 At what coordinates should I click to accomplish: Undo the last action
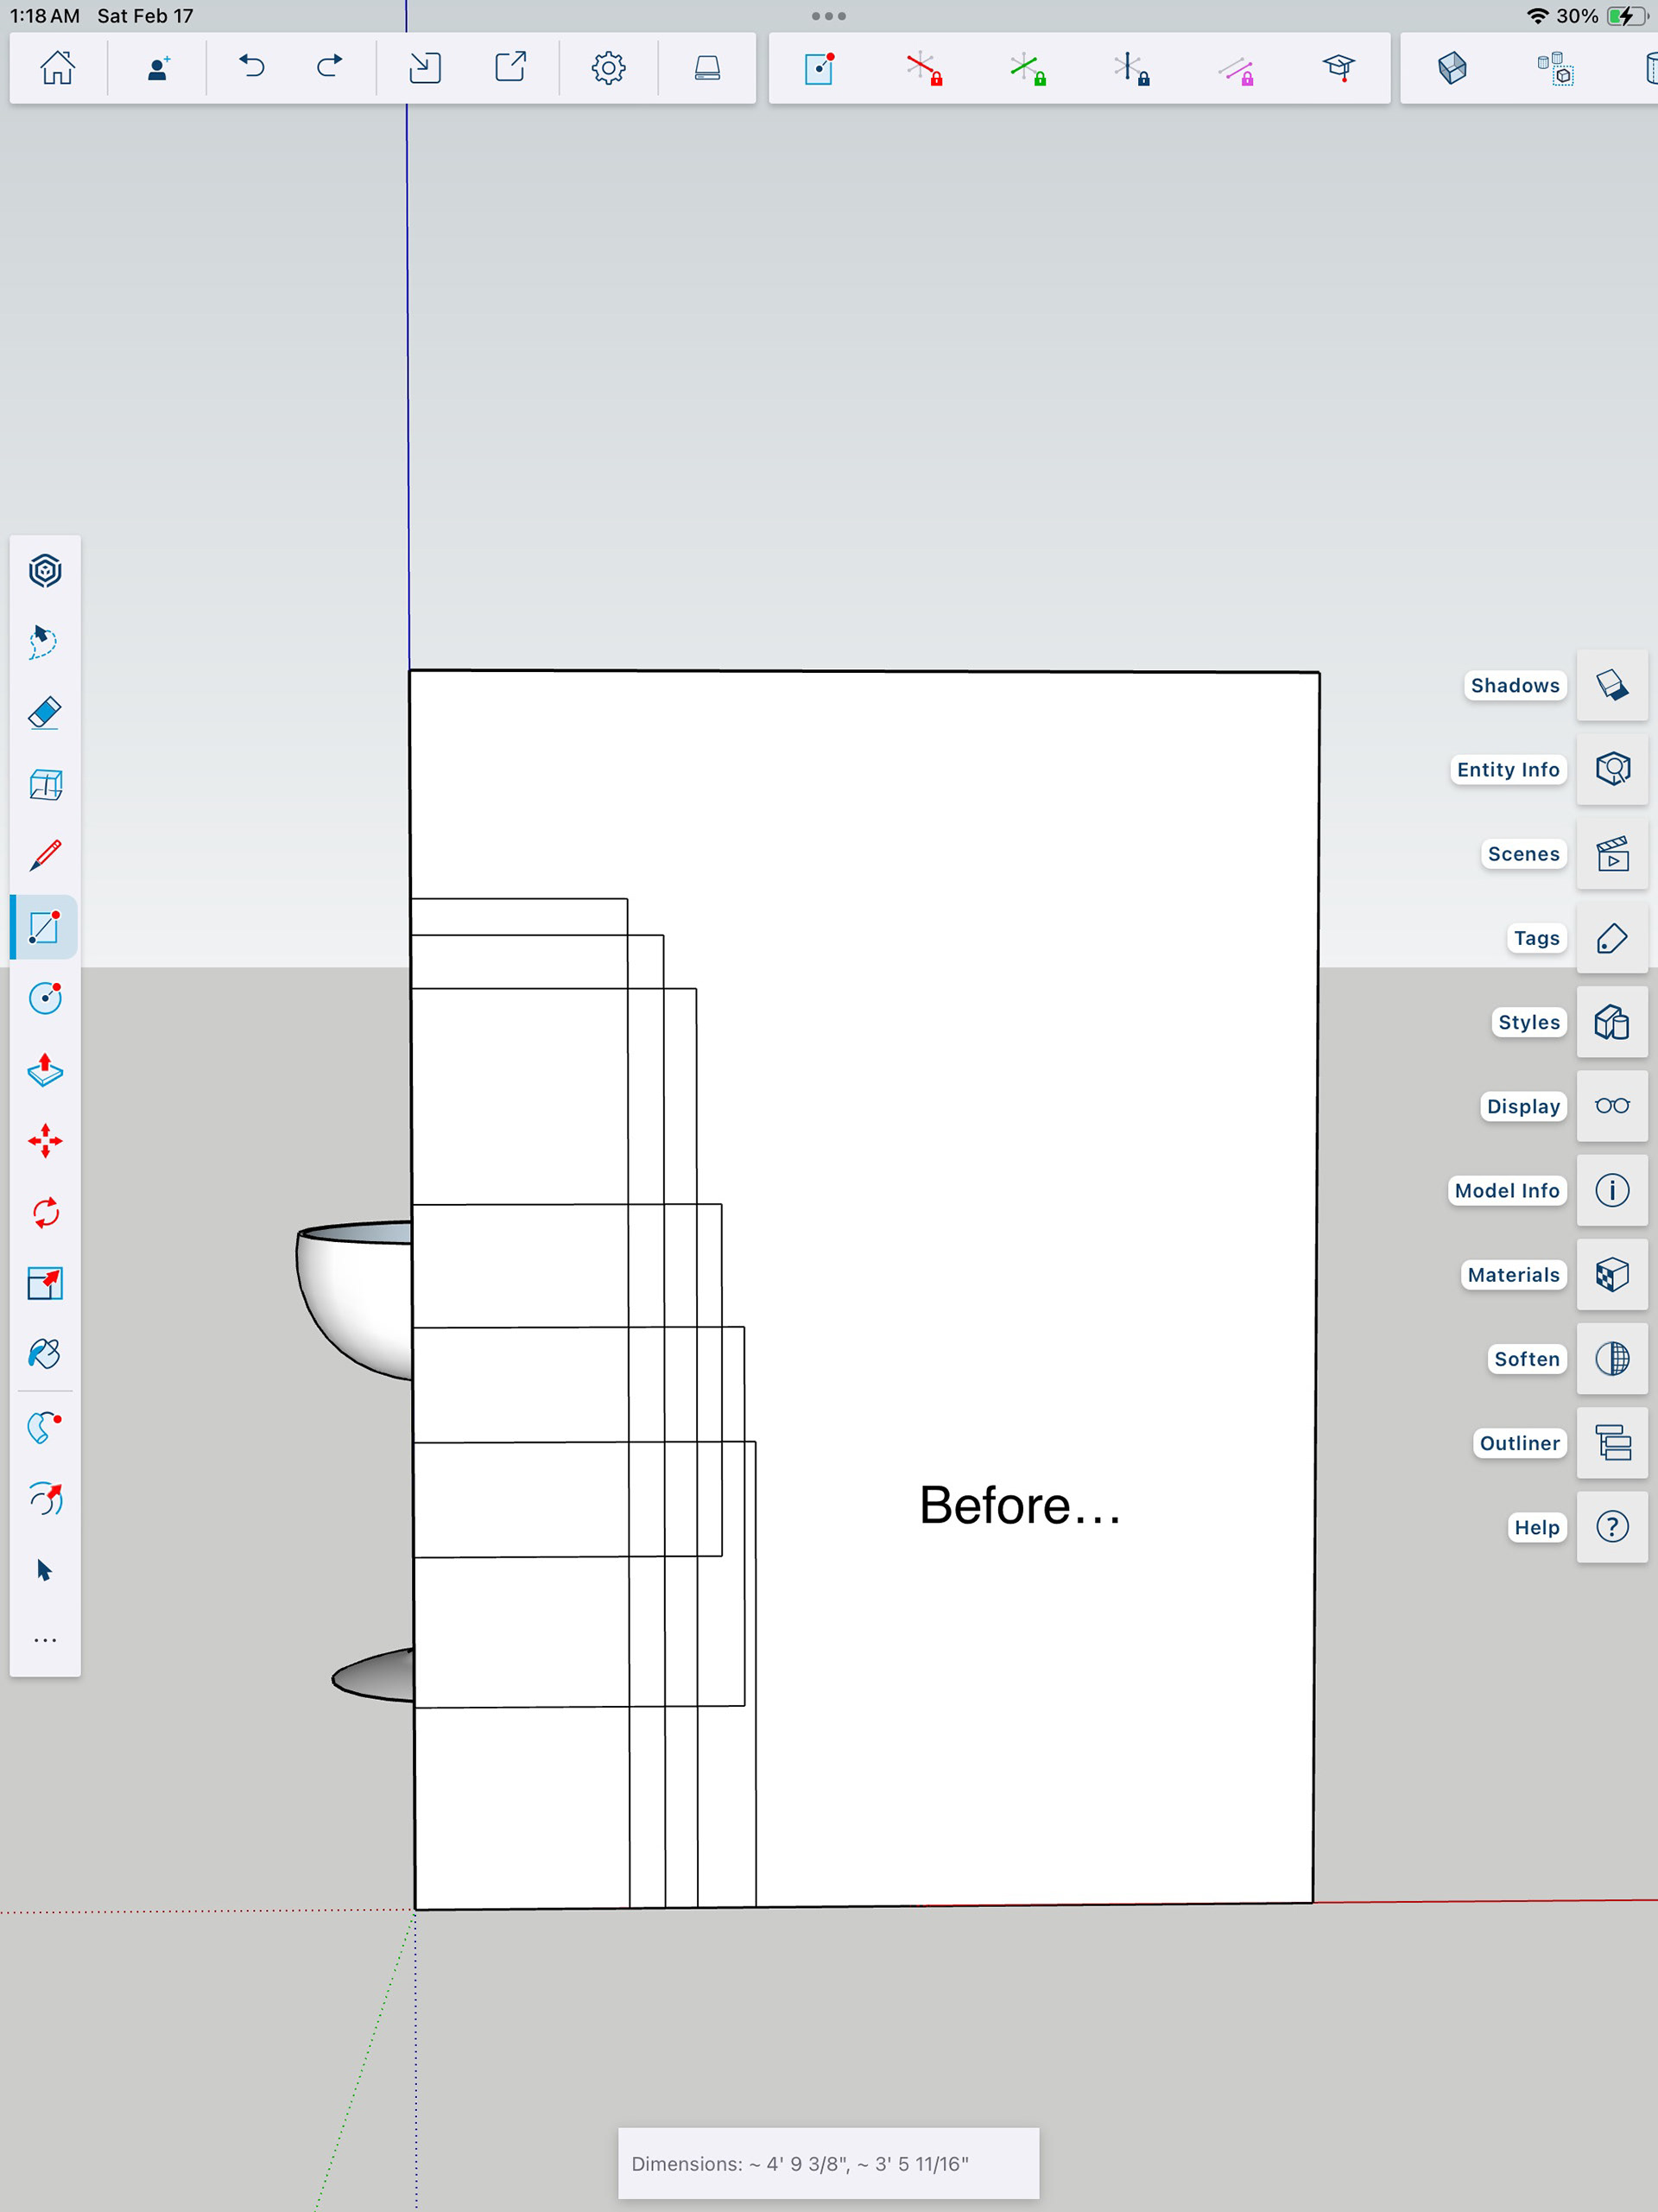252,67
